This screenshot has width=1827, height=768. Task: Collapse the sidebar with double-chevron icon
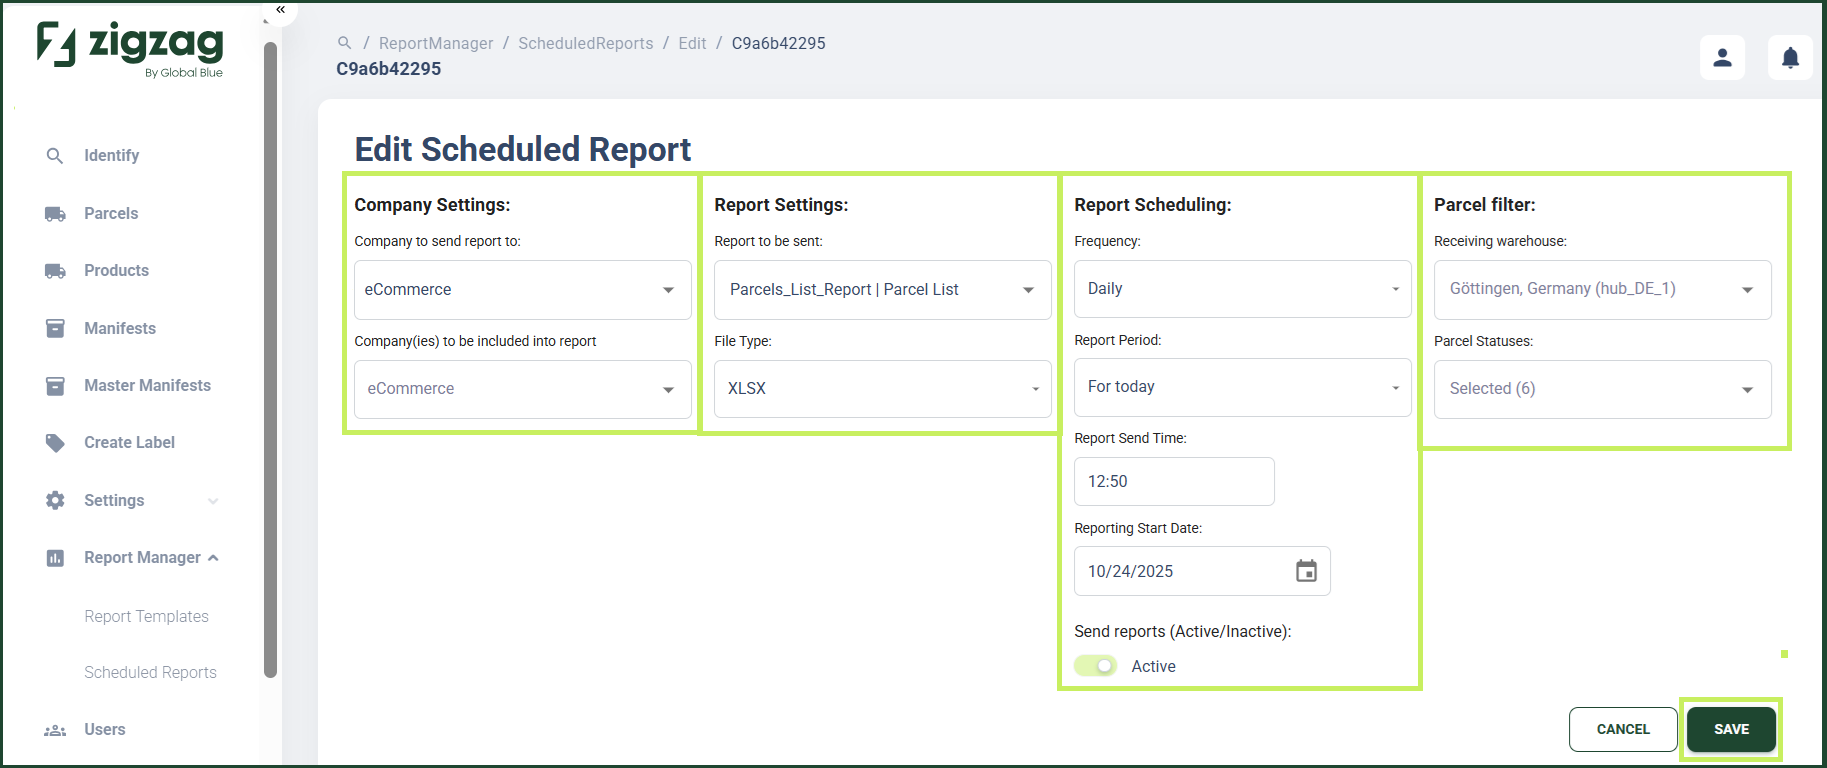[x=281, y=9]
